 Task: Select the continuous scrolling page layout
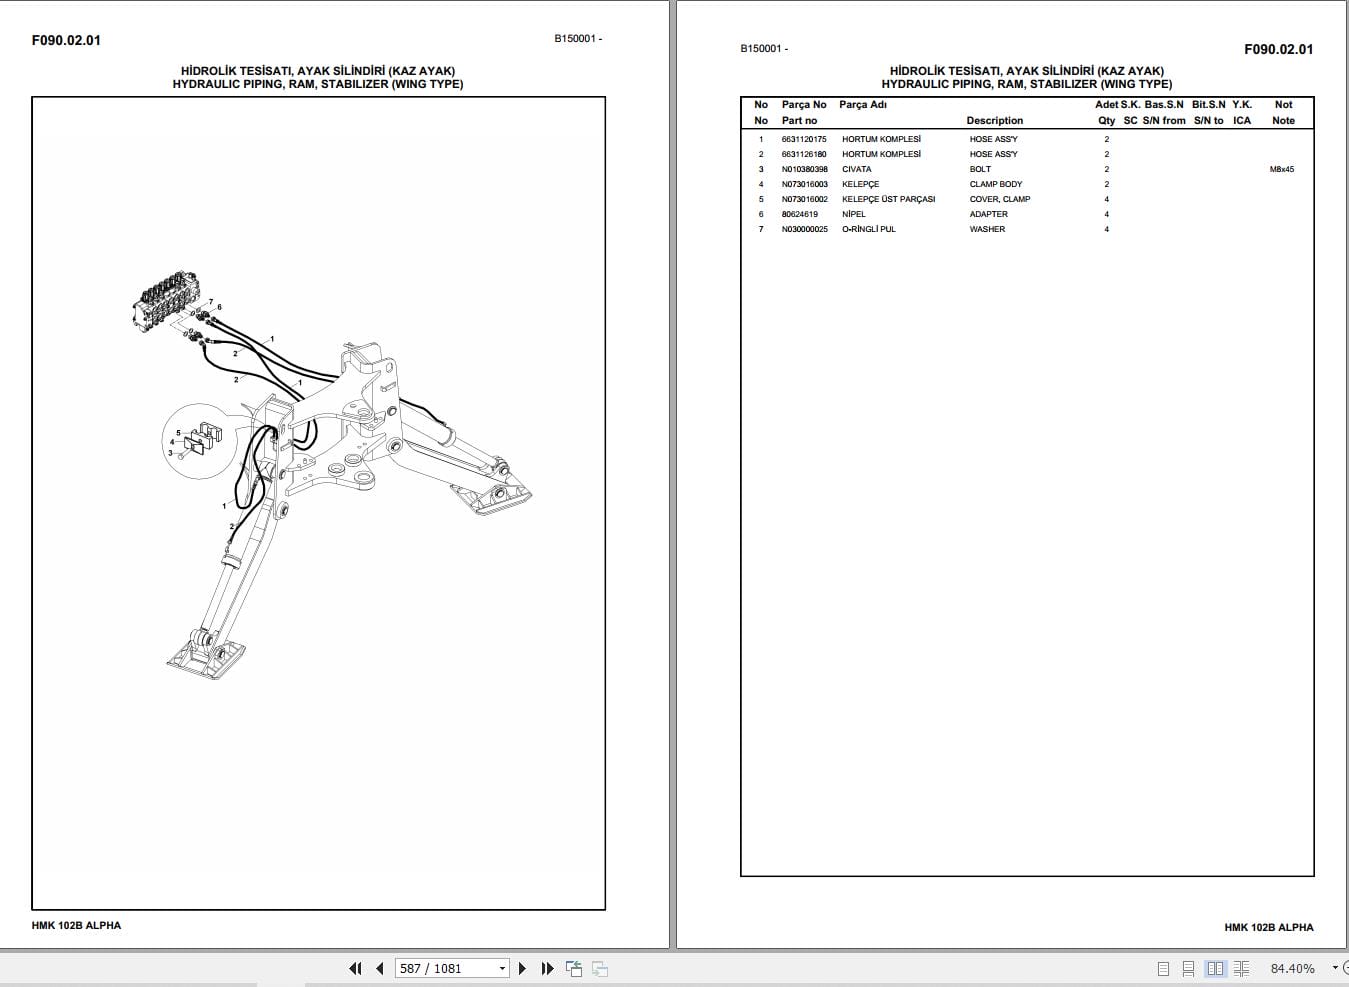pos(1188,968)
